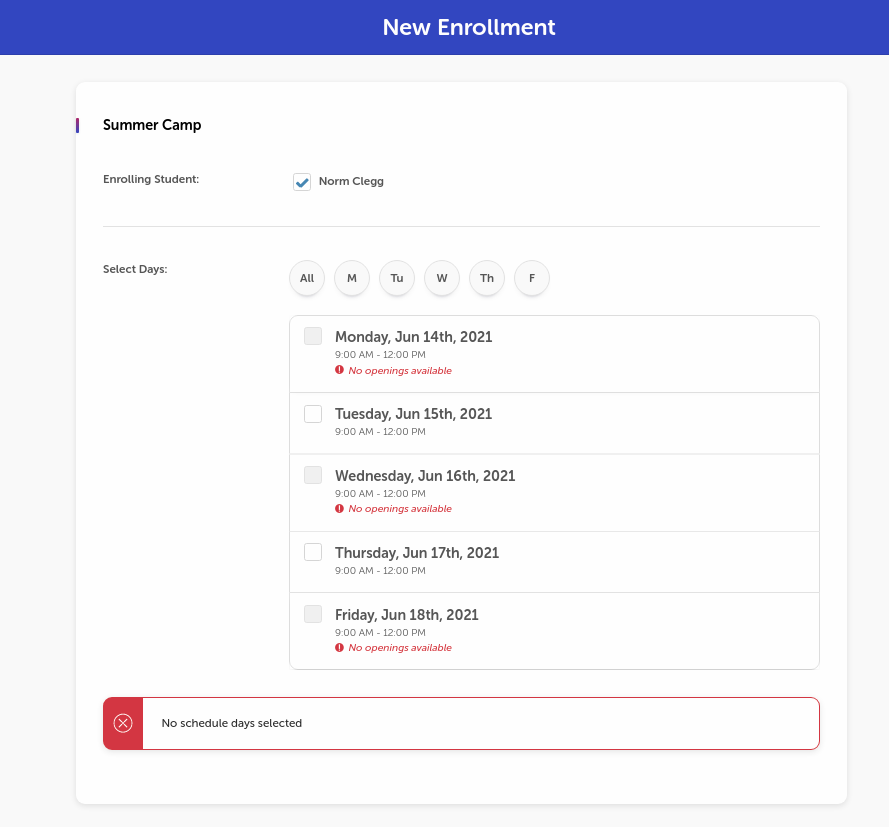Click the 'Summer Camp' heading
Viewport: 889px width, 827px height.
tap(152, 125)
